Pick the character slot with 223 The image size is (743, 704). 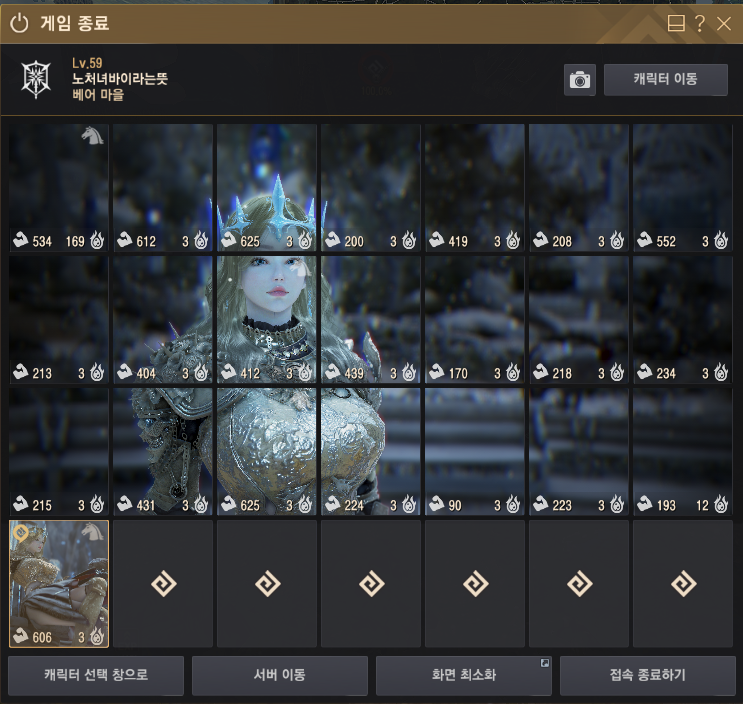579,451
